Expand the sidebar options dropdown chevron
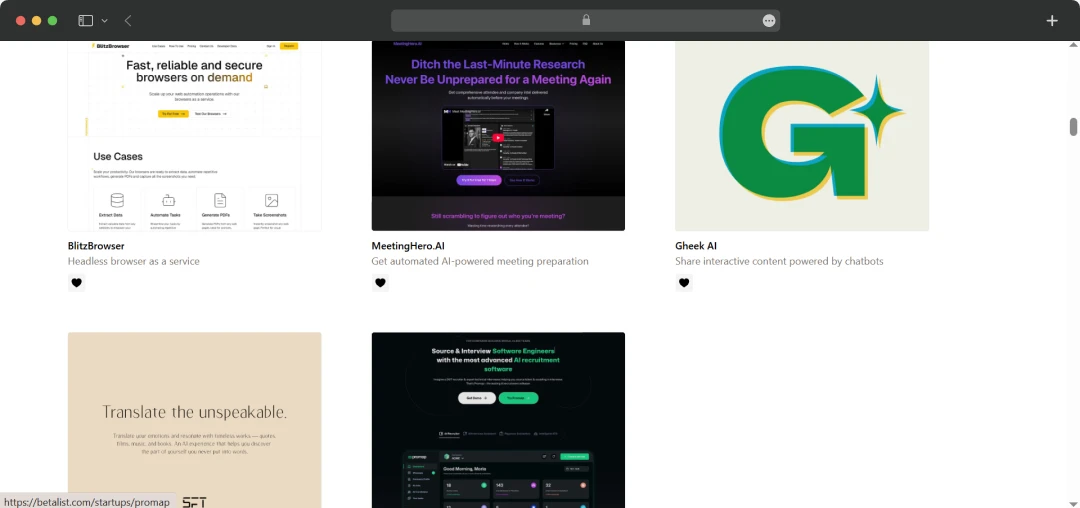The height and width of the screenshot is (508, 1080). click(x=105, y=21)
